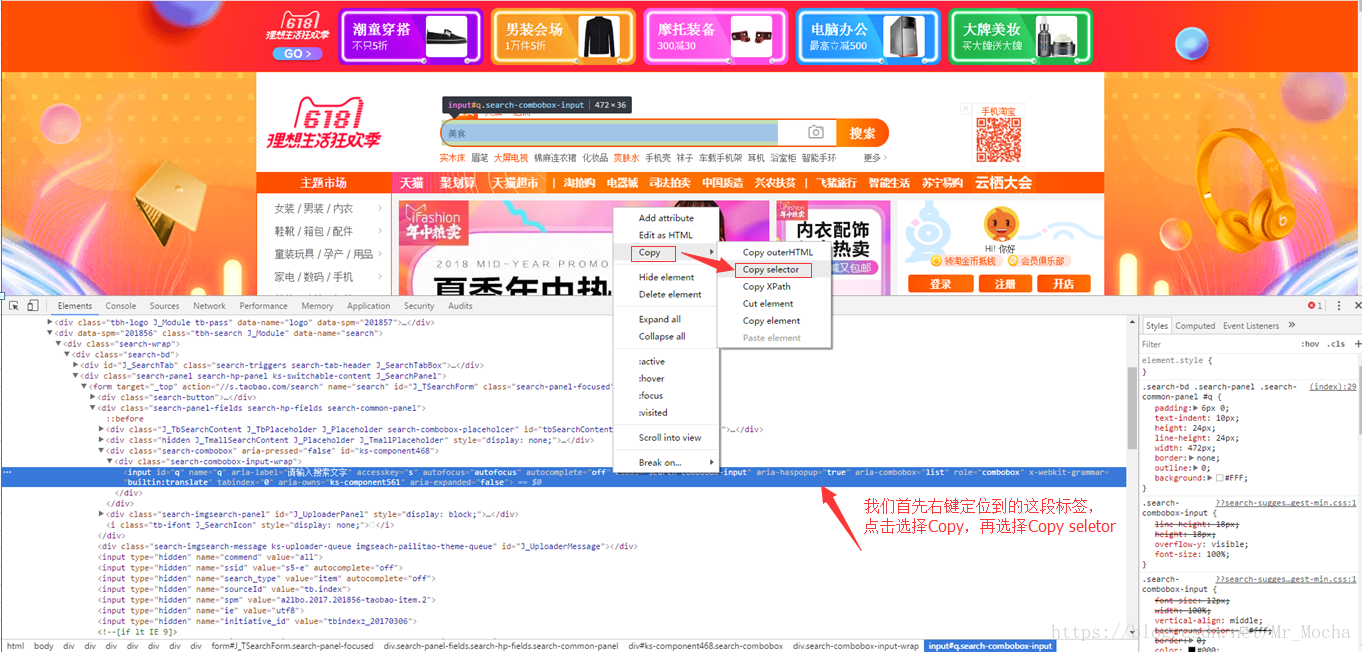Choose Copy outerHTML from the submenu

(774, 253)
